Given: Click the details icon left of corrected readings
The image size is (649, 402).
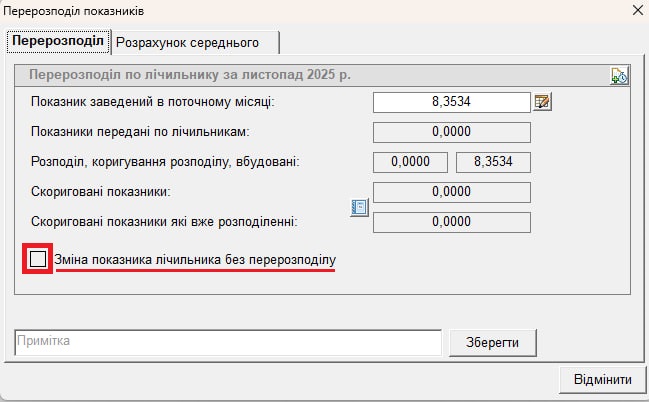Looking at the screenshot, I should [x=360, y=207].
